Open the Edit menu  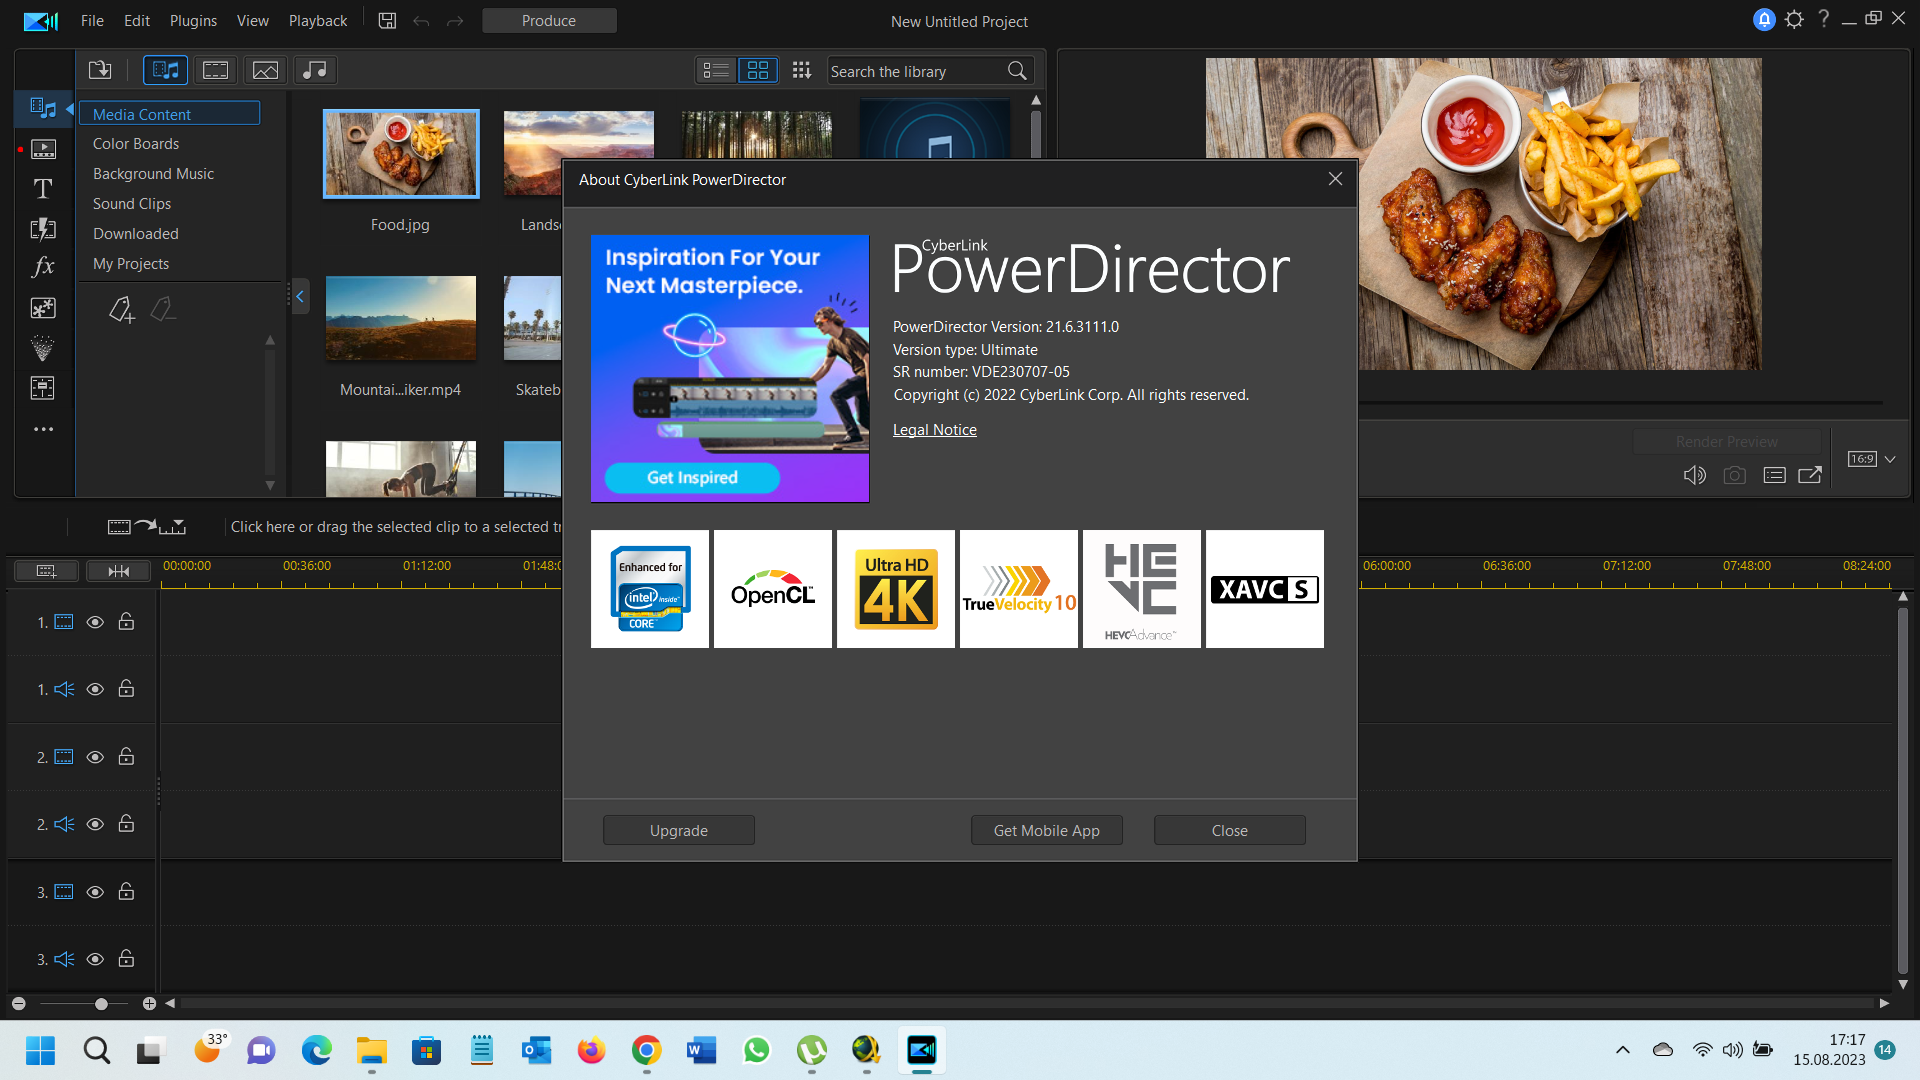137,21
